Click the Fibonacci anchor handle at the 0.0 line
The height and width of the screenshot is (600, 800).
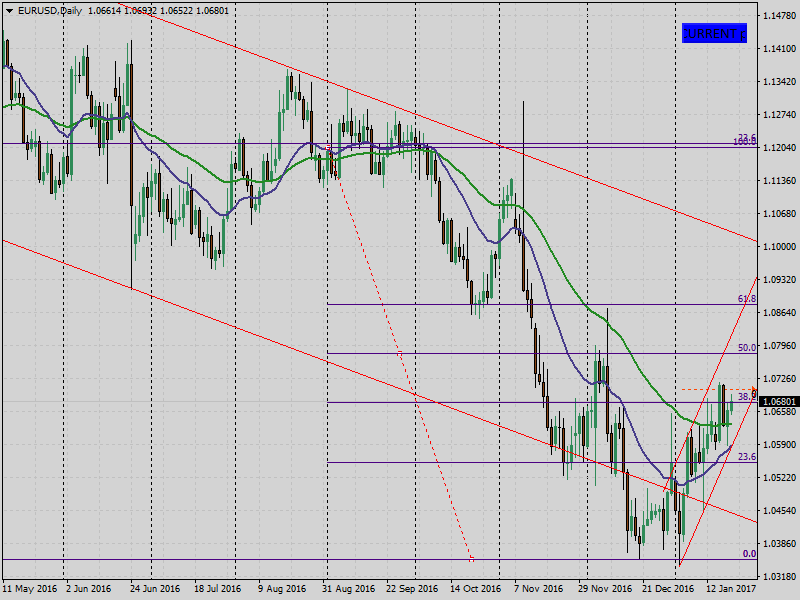[471, 559]
